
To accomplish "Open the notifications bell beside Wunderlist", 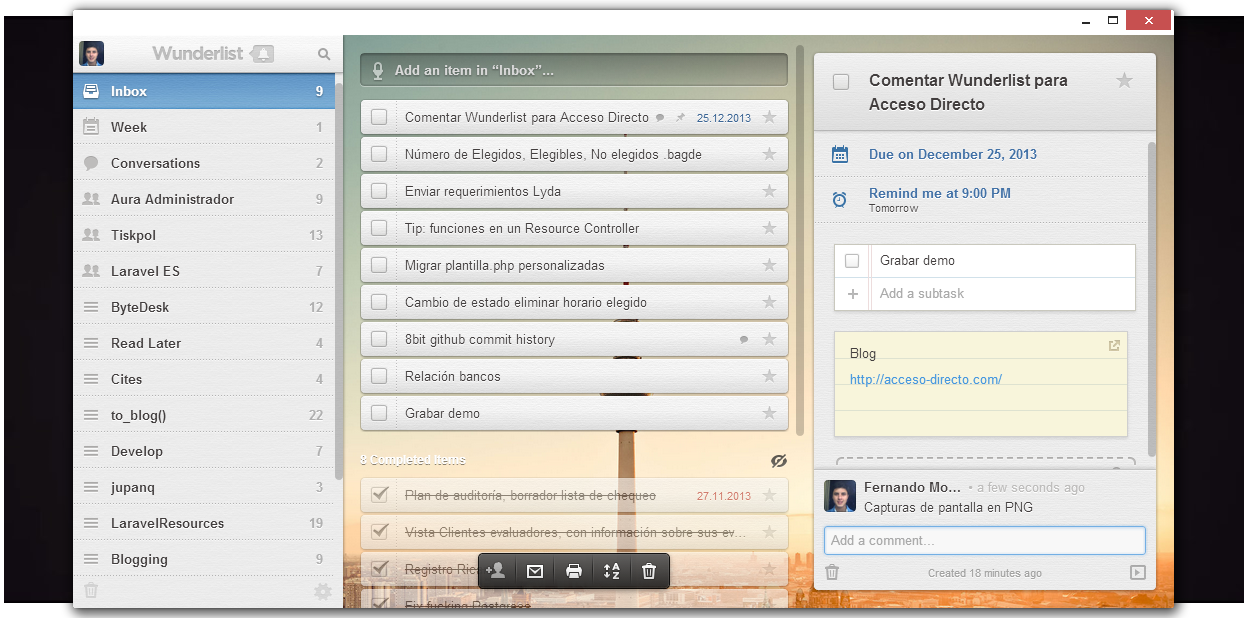I will pyautogui.click(x=261, y=54).
